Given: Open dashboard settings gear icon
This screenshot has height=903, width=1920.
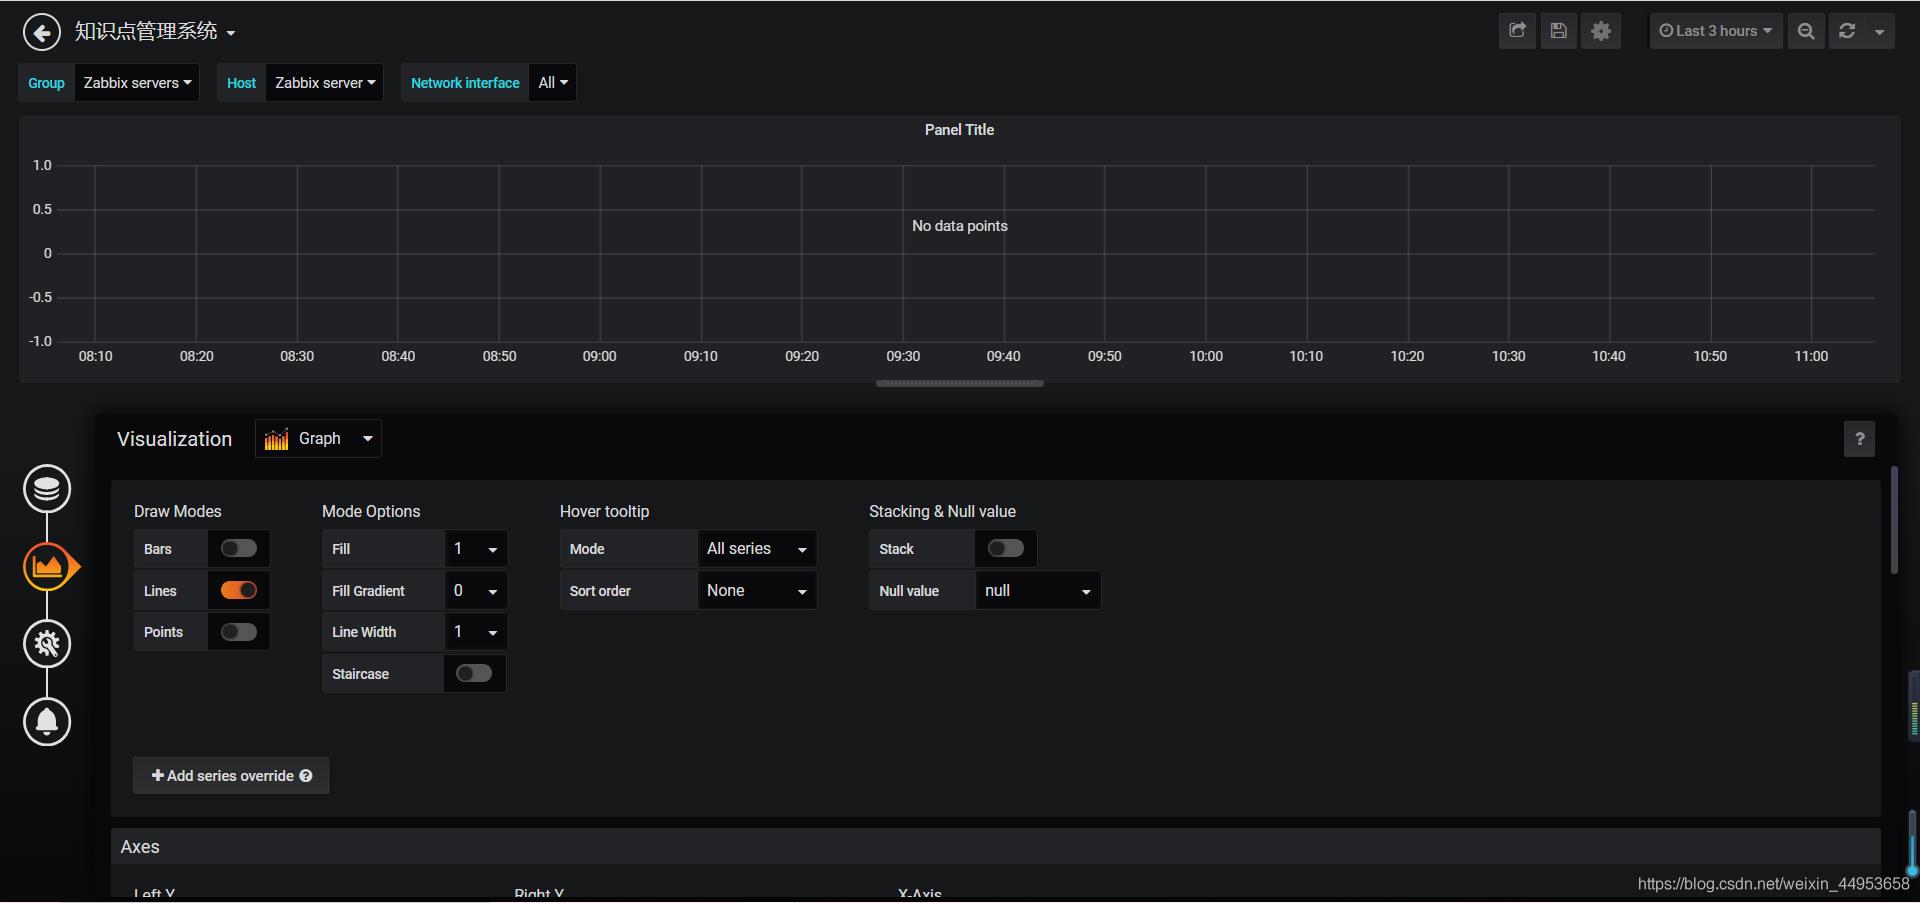Looking at the screenshot, I should (x=1601, y=31).
